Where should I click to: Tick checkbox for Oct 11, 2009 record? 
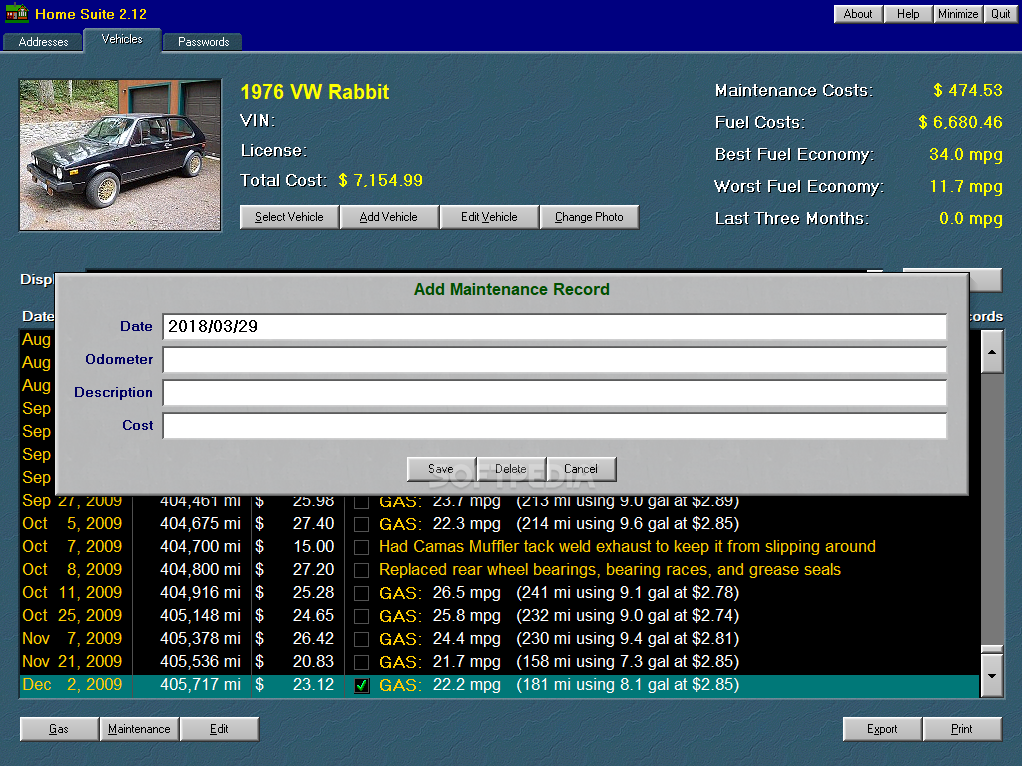pos(361,594)
